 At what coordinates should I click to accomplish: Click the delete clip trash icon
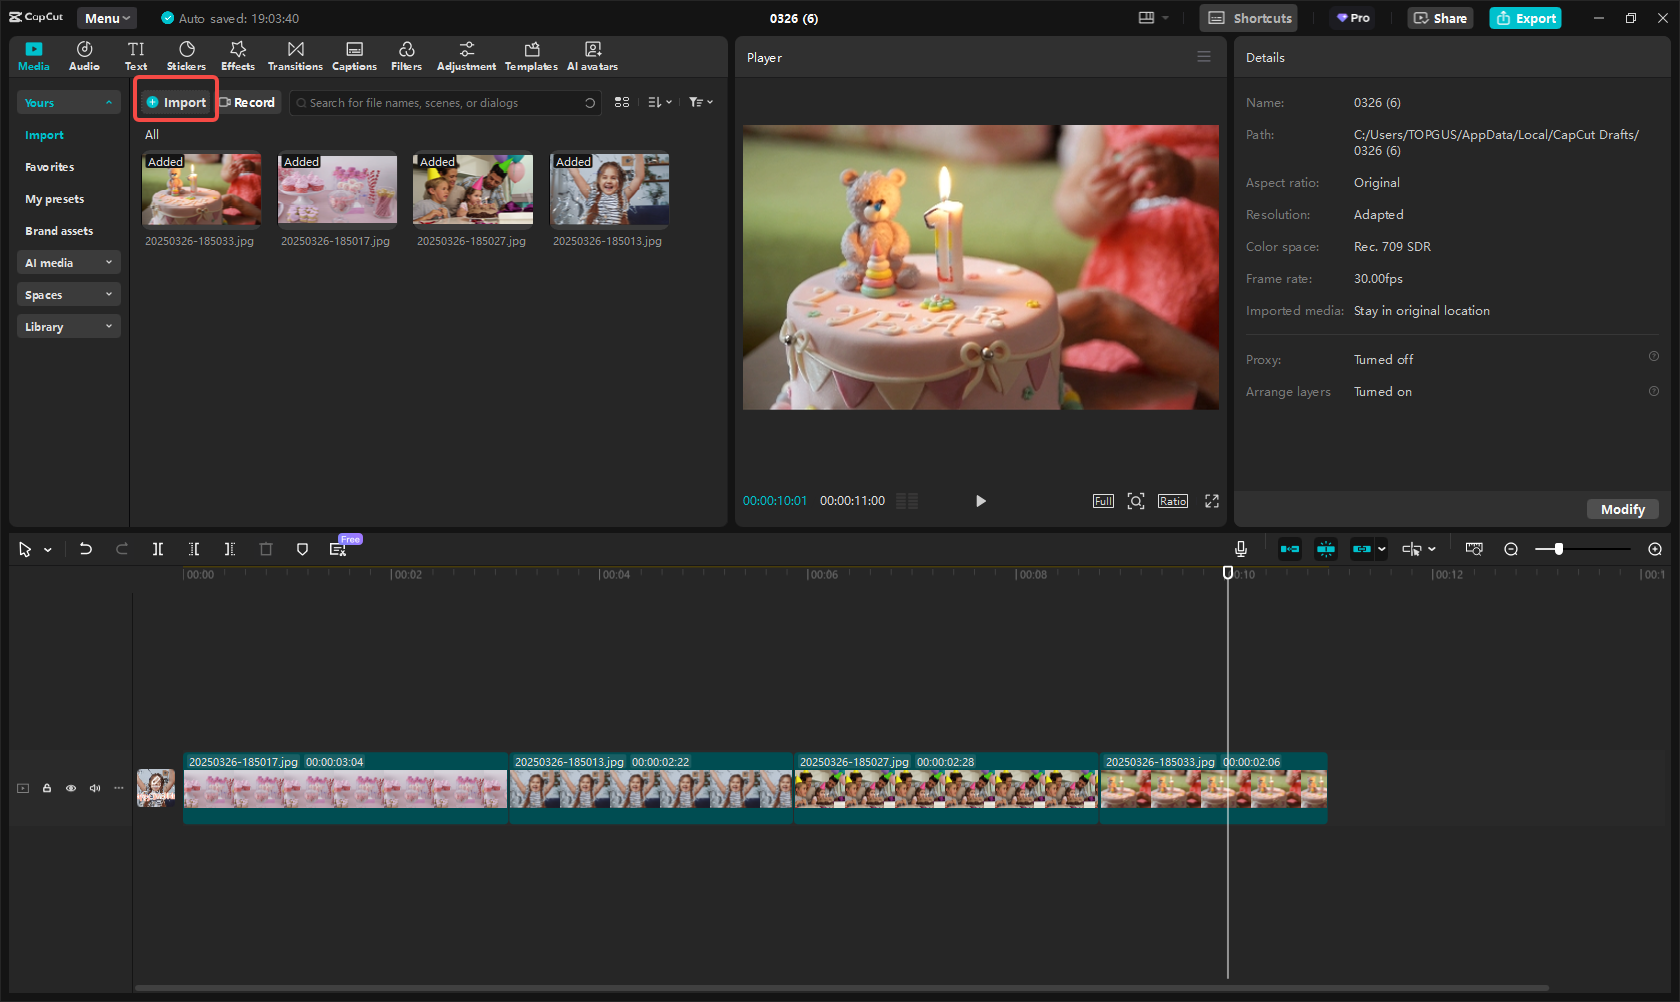click(266, 549)
